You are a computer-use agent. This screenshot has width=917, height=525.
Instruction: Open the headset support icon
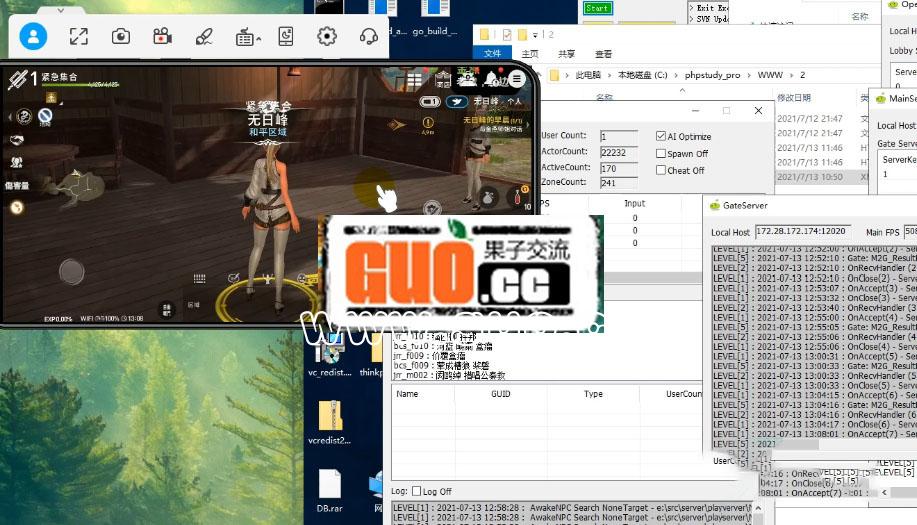point(368,37)
